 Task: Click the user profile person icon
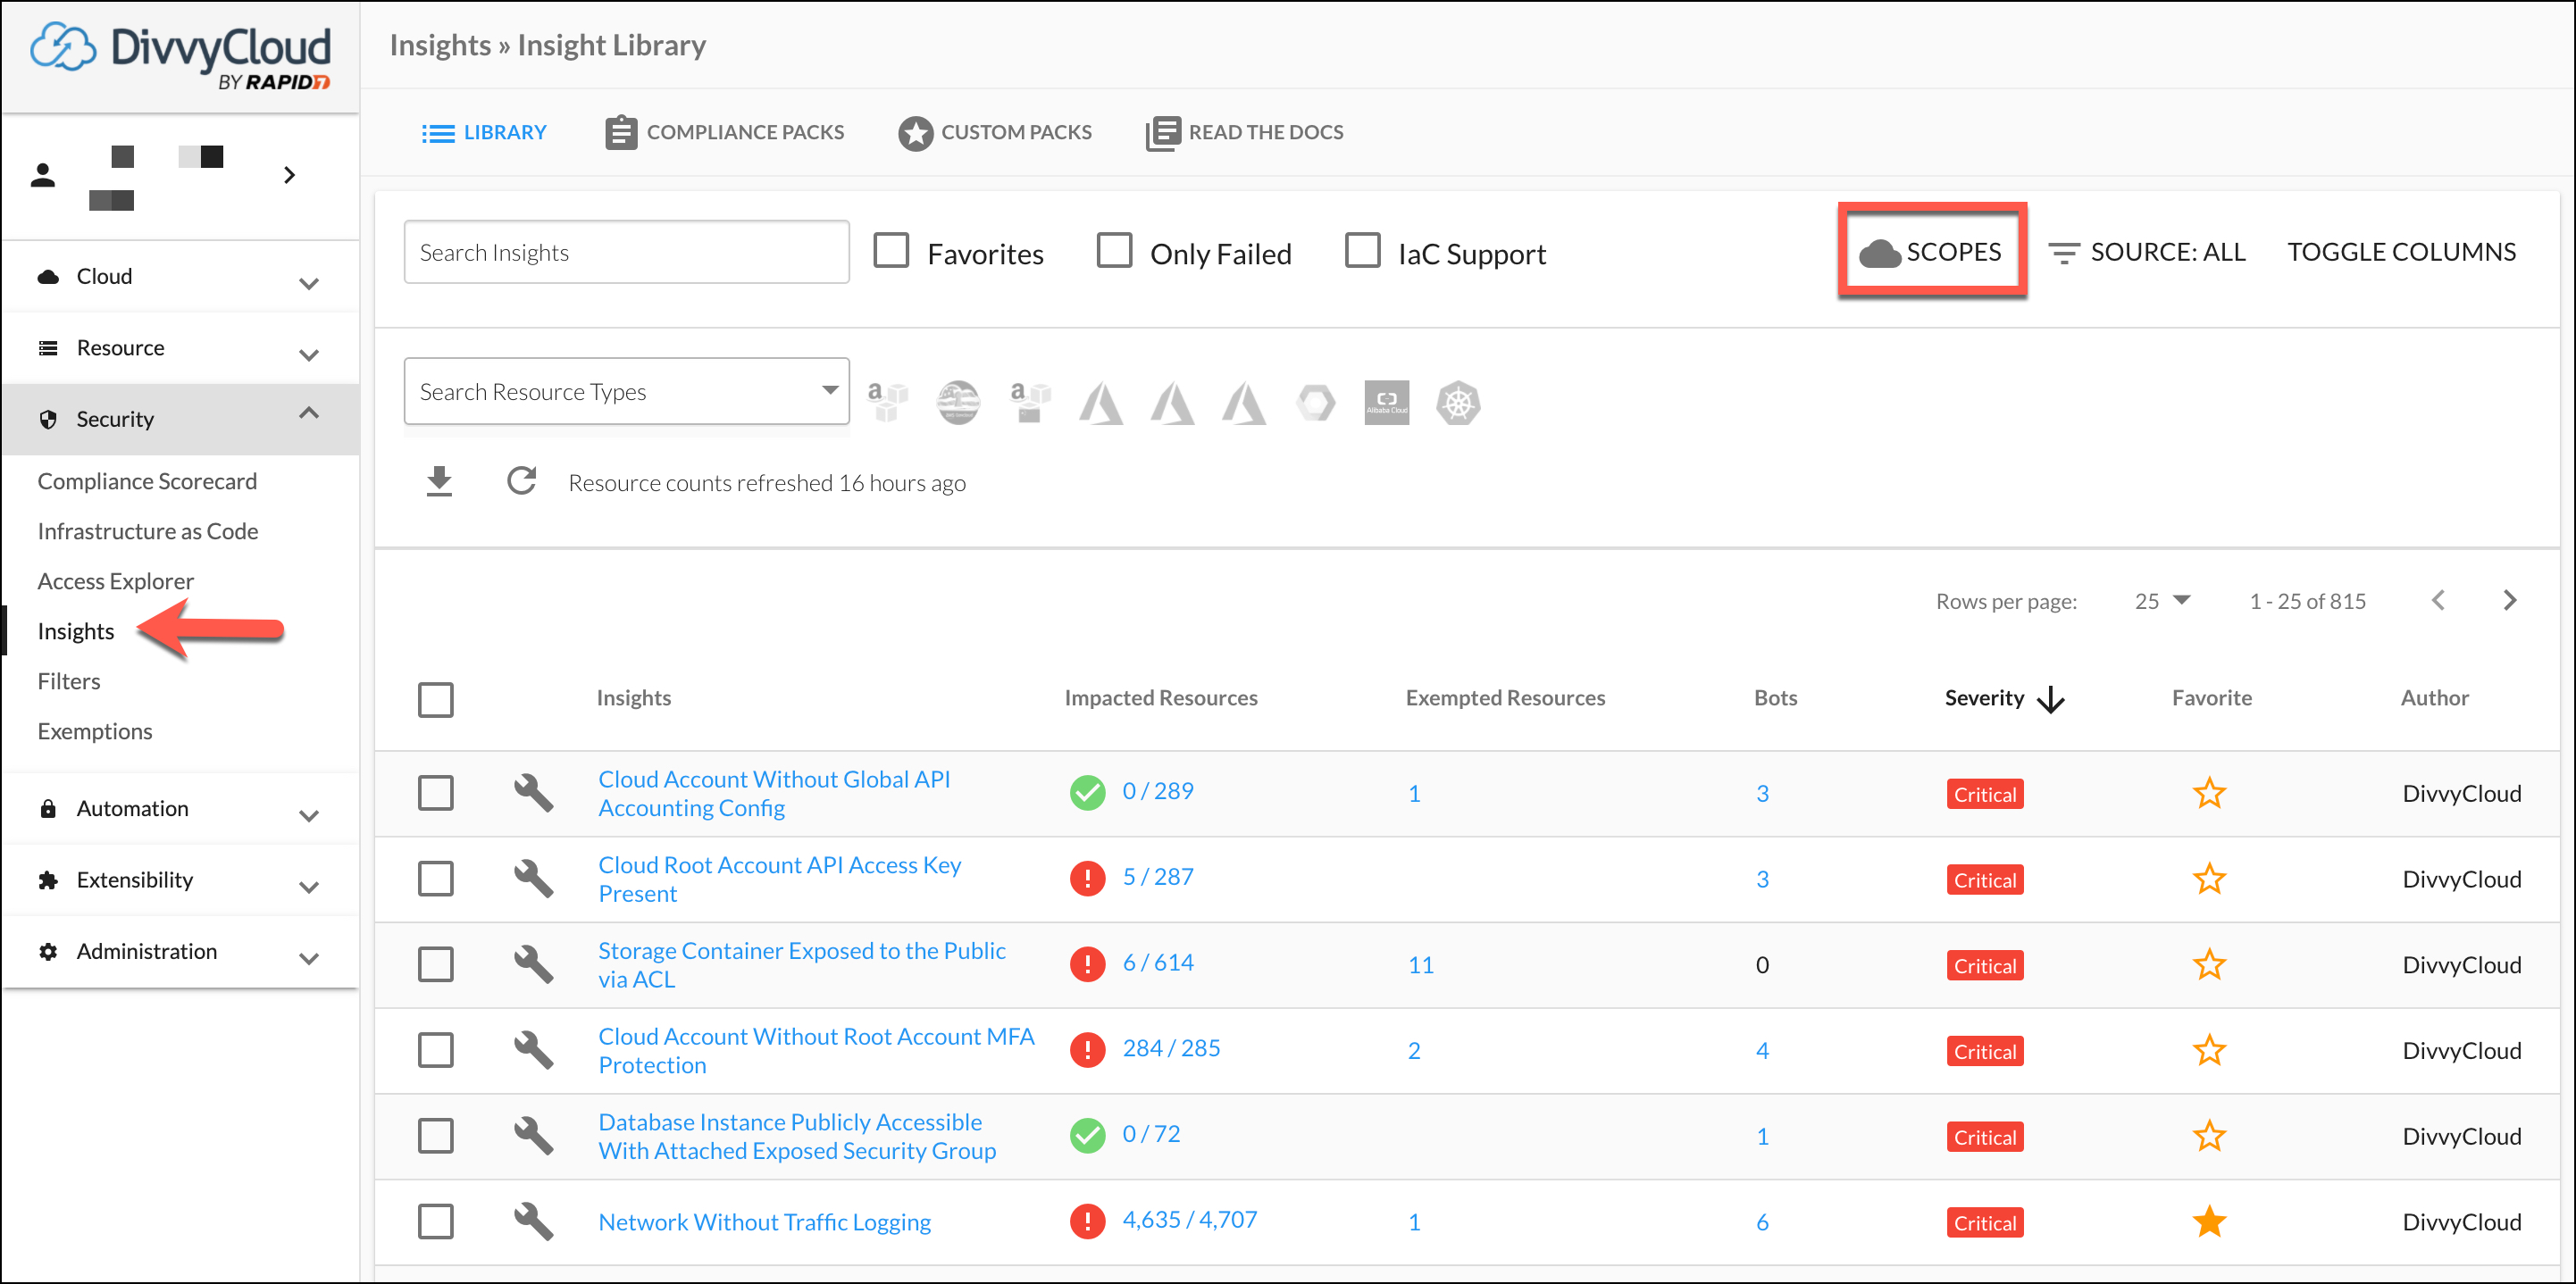(x=42, y=175)
